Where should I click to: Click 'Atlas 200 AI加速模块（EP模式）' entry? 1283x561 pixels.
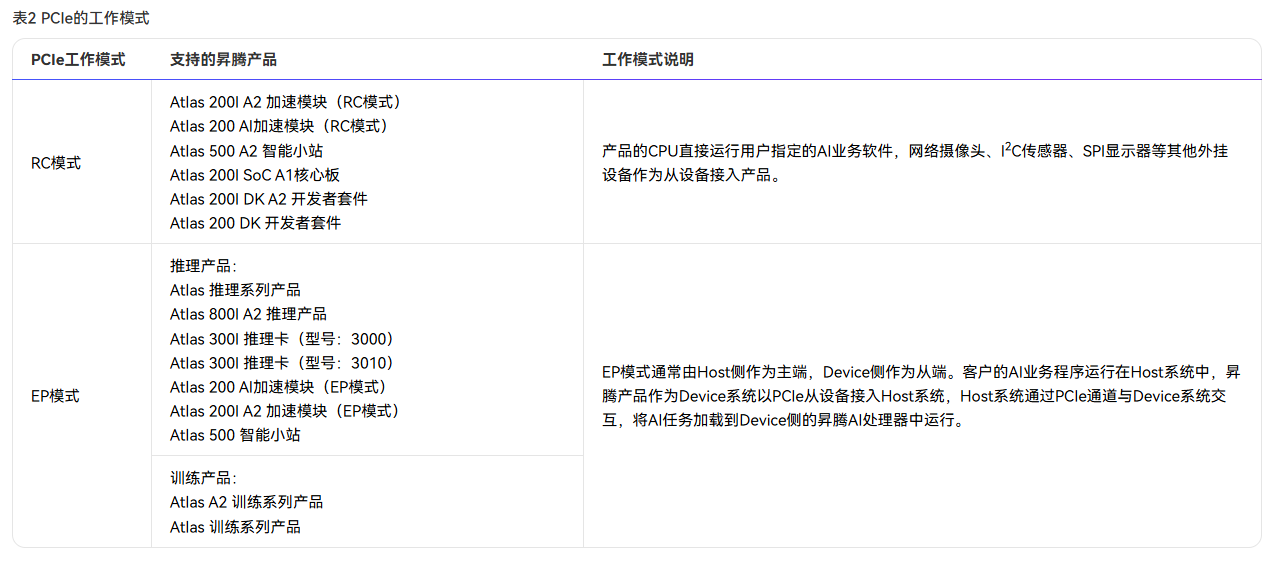(279, 387)
